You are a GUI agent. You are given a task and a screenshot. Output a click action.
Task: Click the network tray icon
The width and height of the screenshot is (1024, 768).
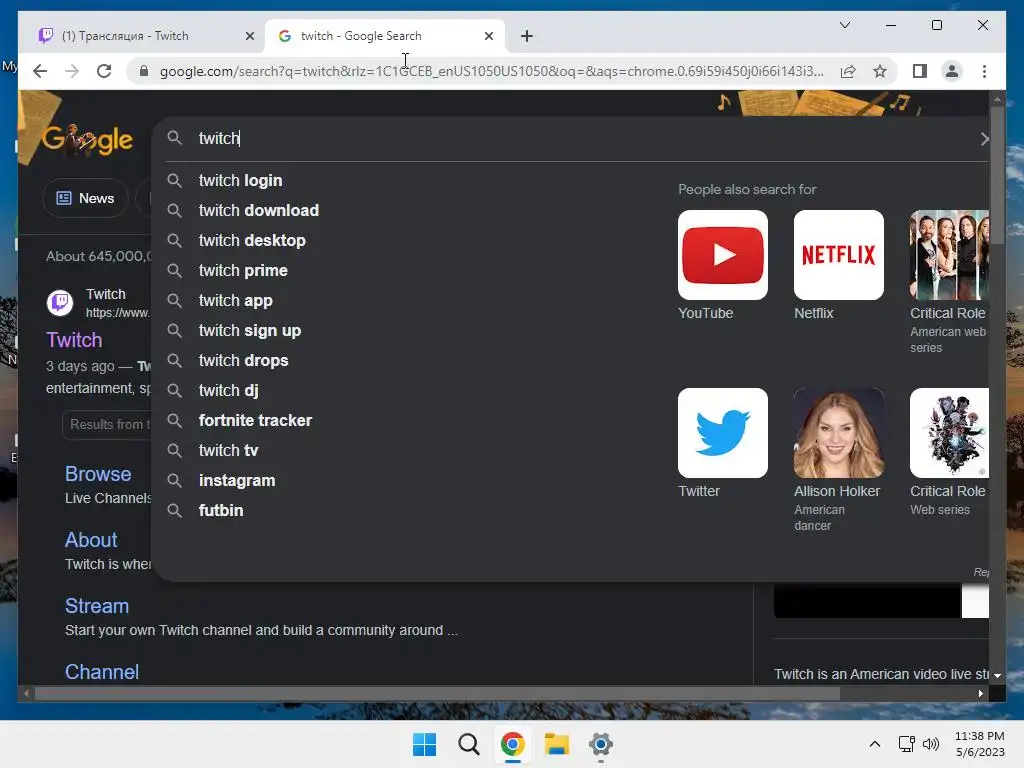(x=906, y=744)
